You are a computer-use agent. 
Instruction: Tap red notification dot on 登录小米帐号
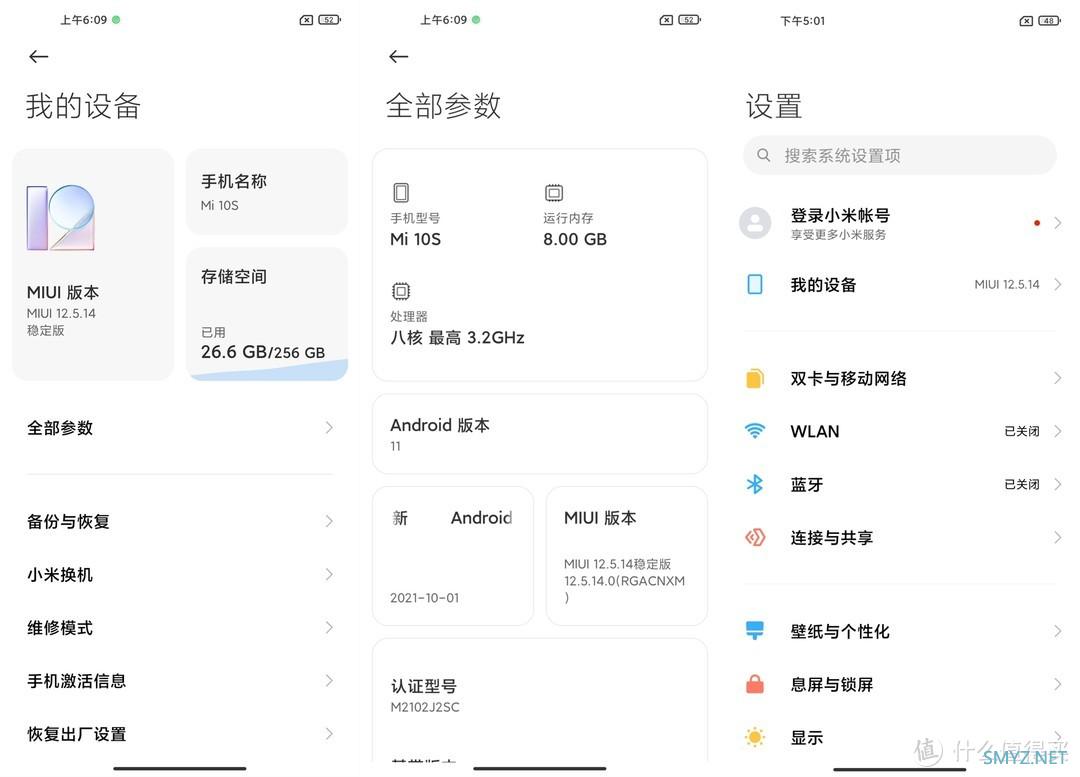[x=1037, y=222]
